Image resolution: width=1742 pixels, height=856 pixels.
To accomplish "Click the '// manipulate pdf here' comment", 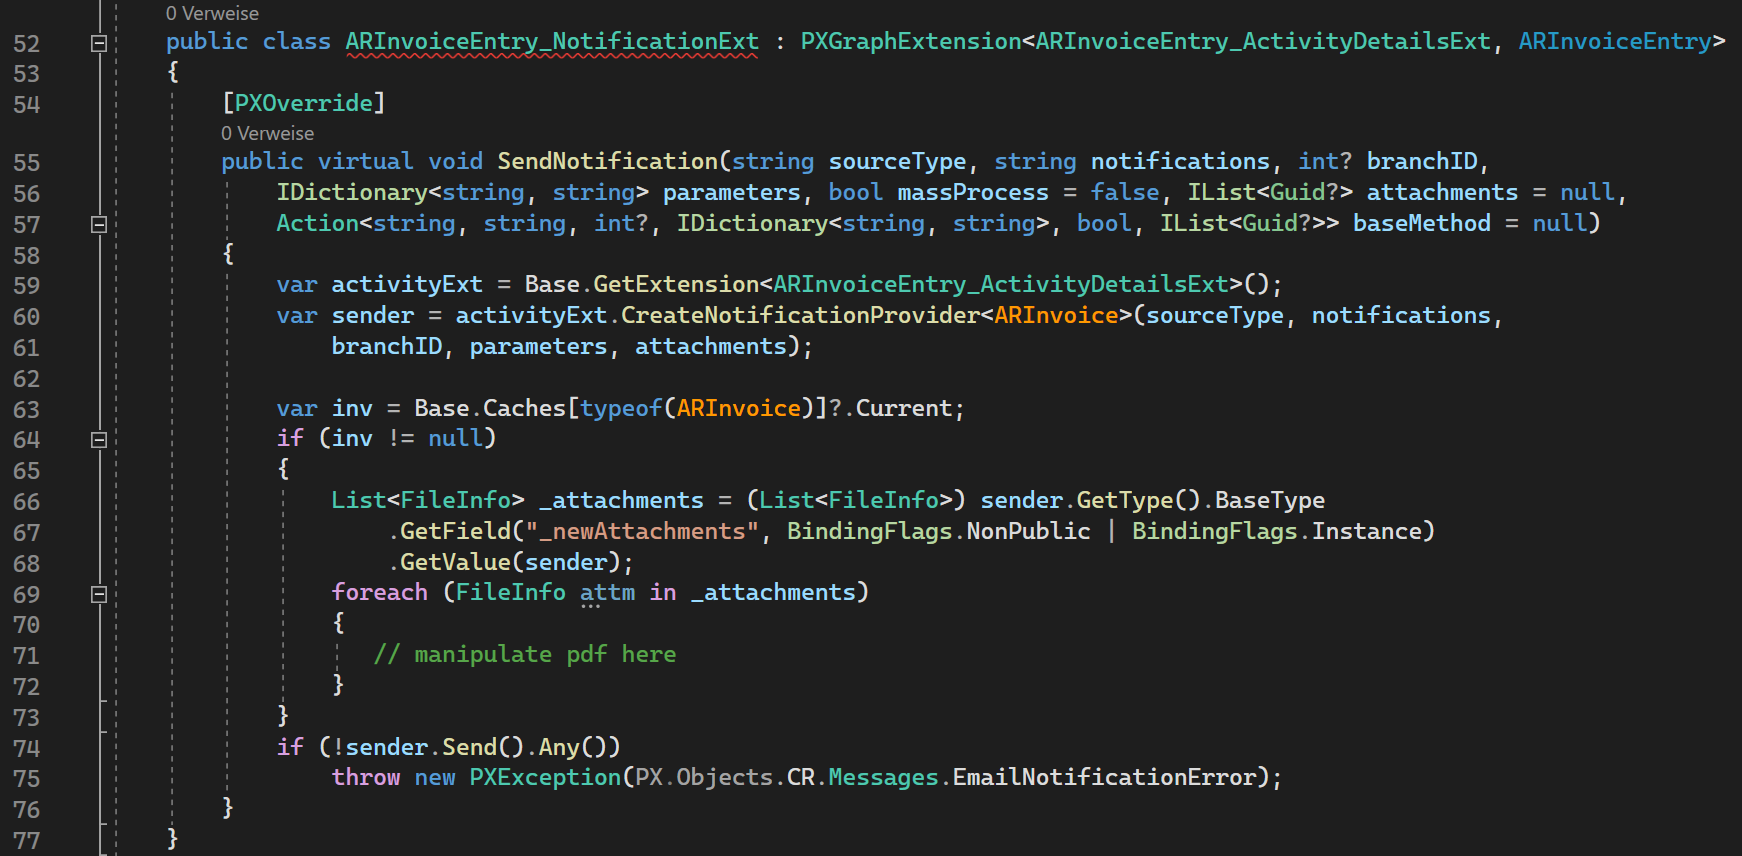I will (x=525, y=655).
